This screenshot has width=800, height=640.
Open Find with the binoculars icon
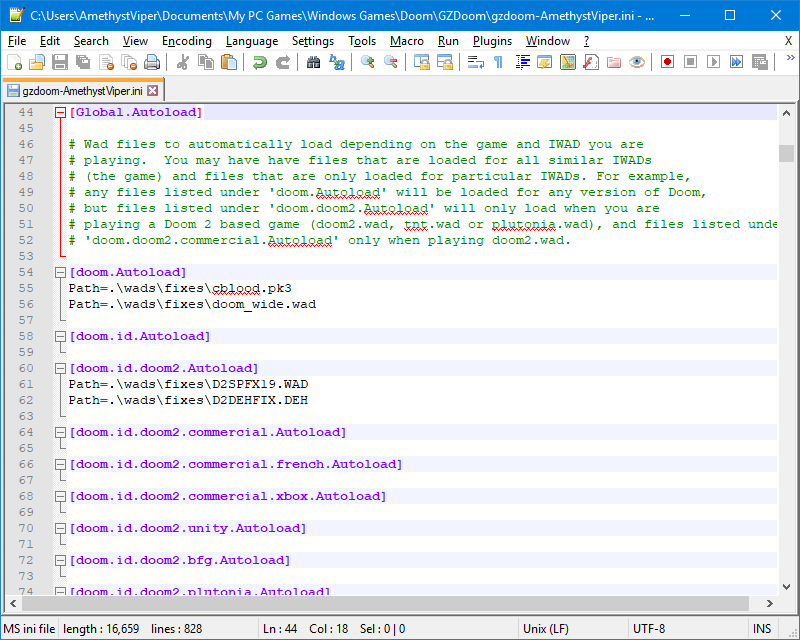[314, 62]
